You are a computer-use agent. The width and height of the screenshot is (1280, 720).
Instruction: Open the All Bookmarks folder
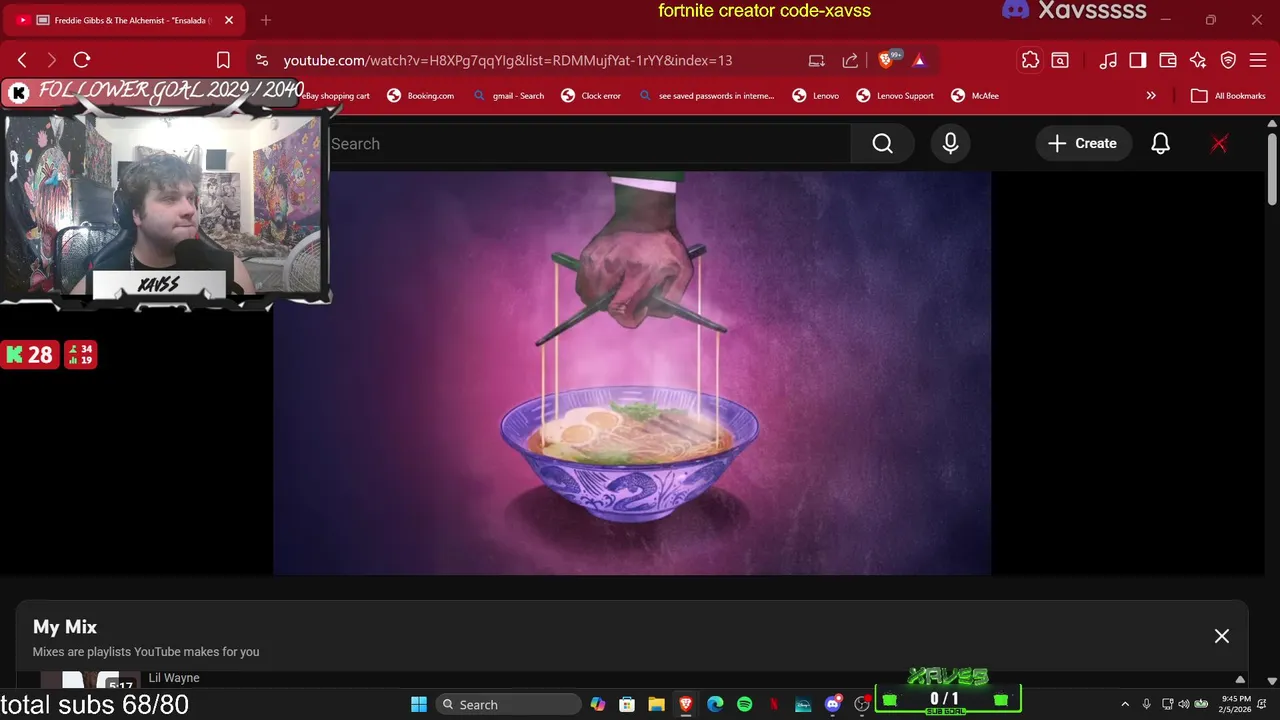(x=1229, y=96)
